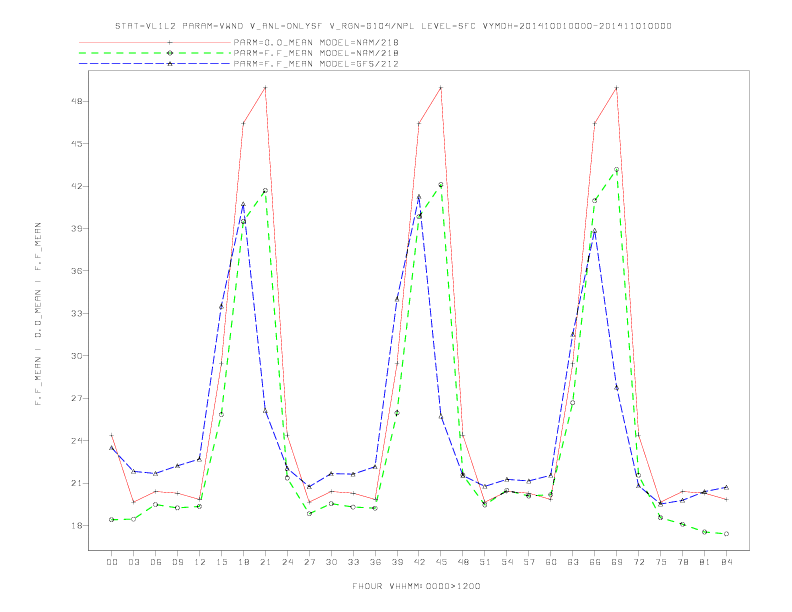Click x-axis forecast hour label 33

tap(353, 562)
